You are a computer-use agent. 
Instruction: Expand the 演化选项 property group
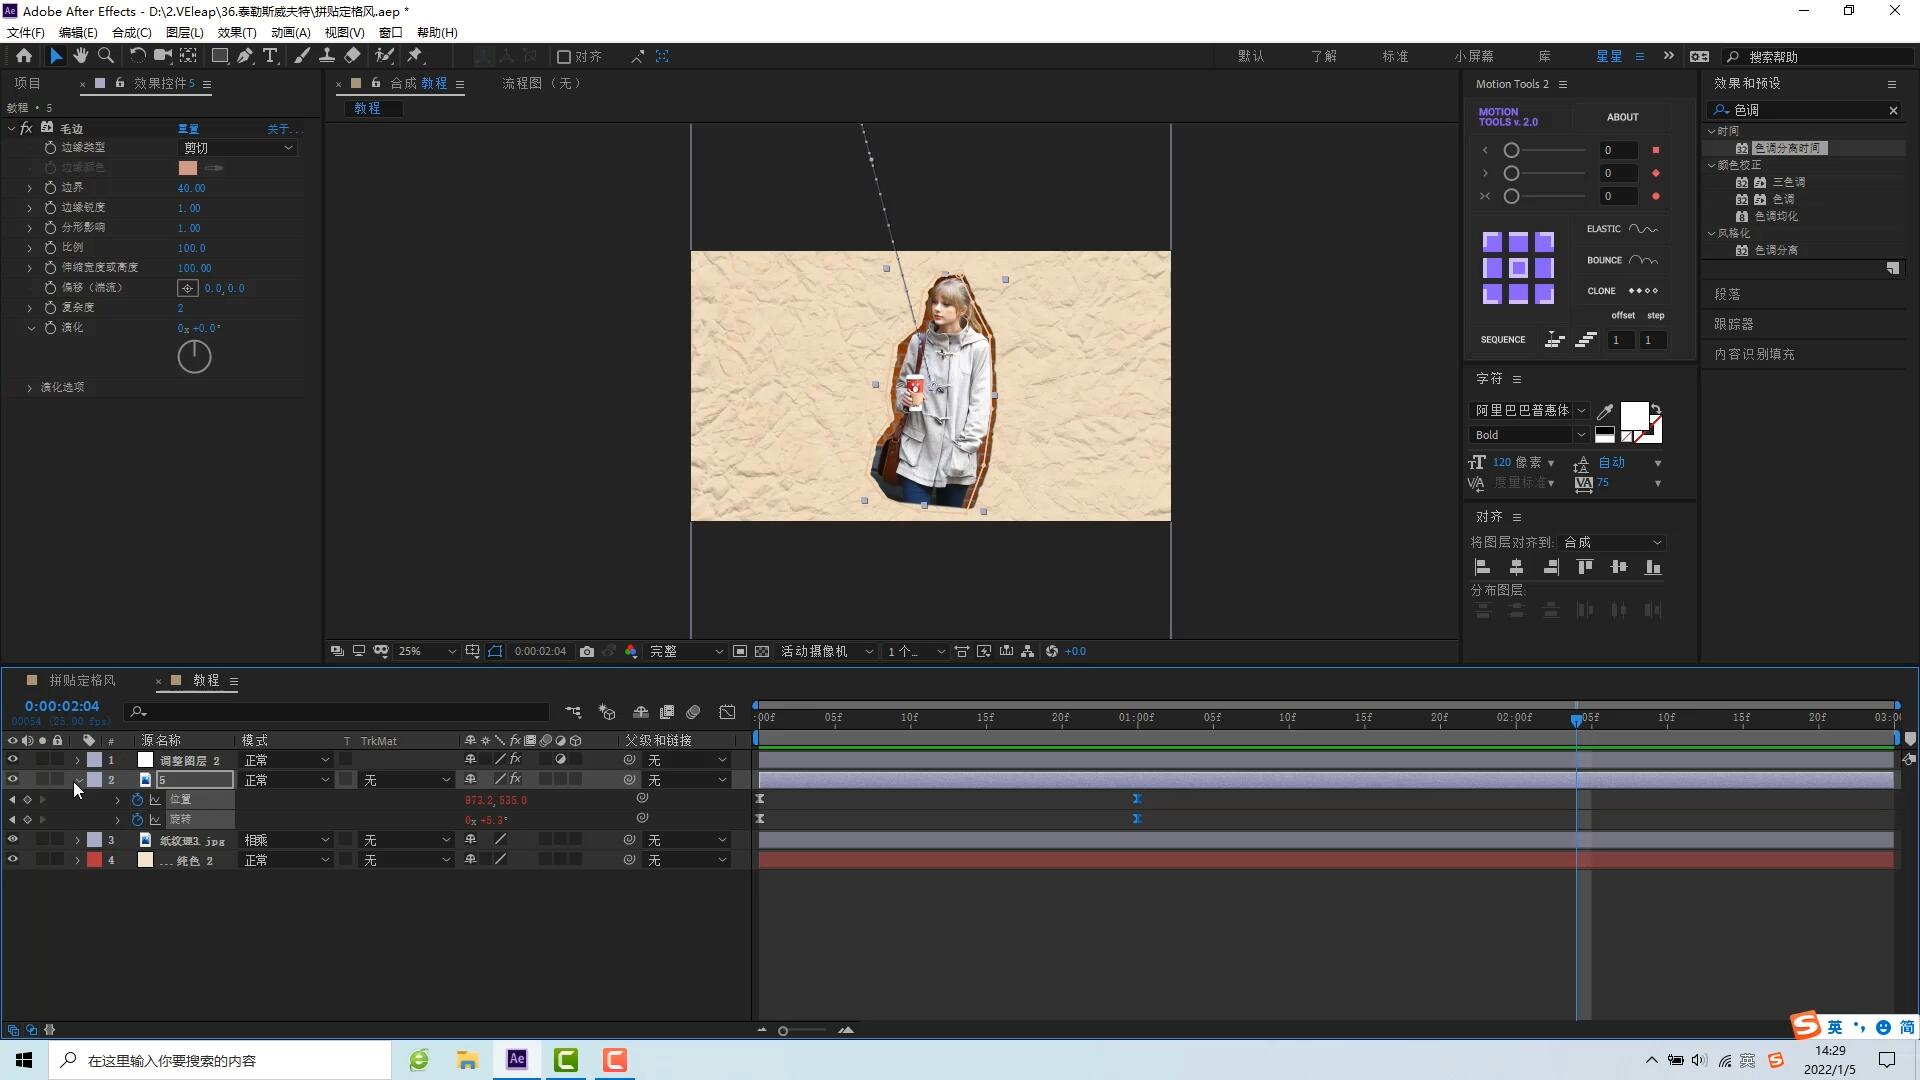pos(29,388)
